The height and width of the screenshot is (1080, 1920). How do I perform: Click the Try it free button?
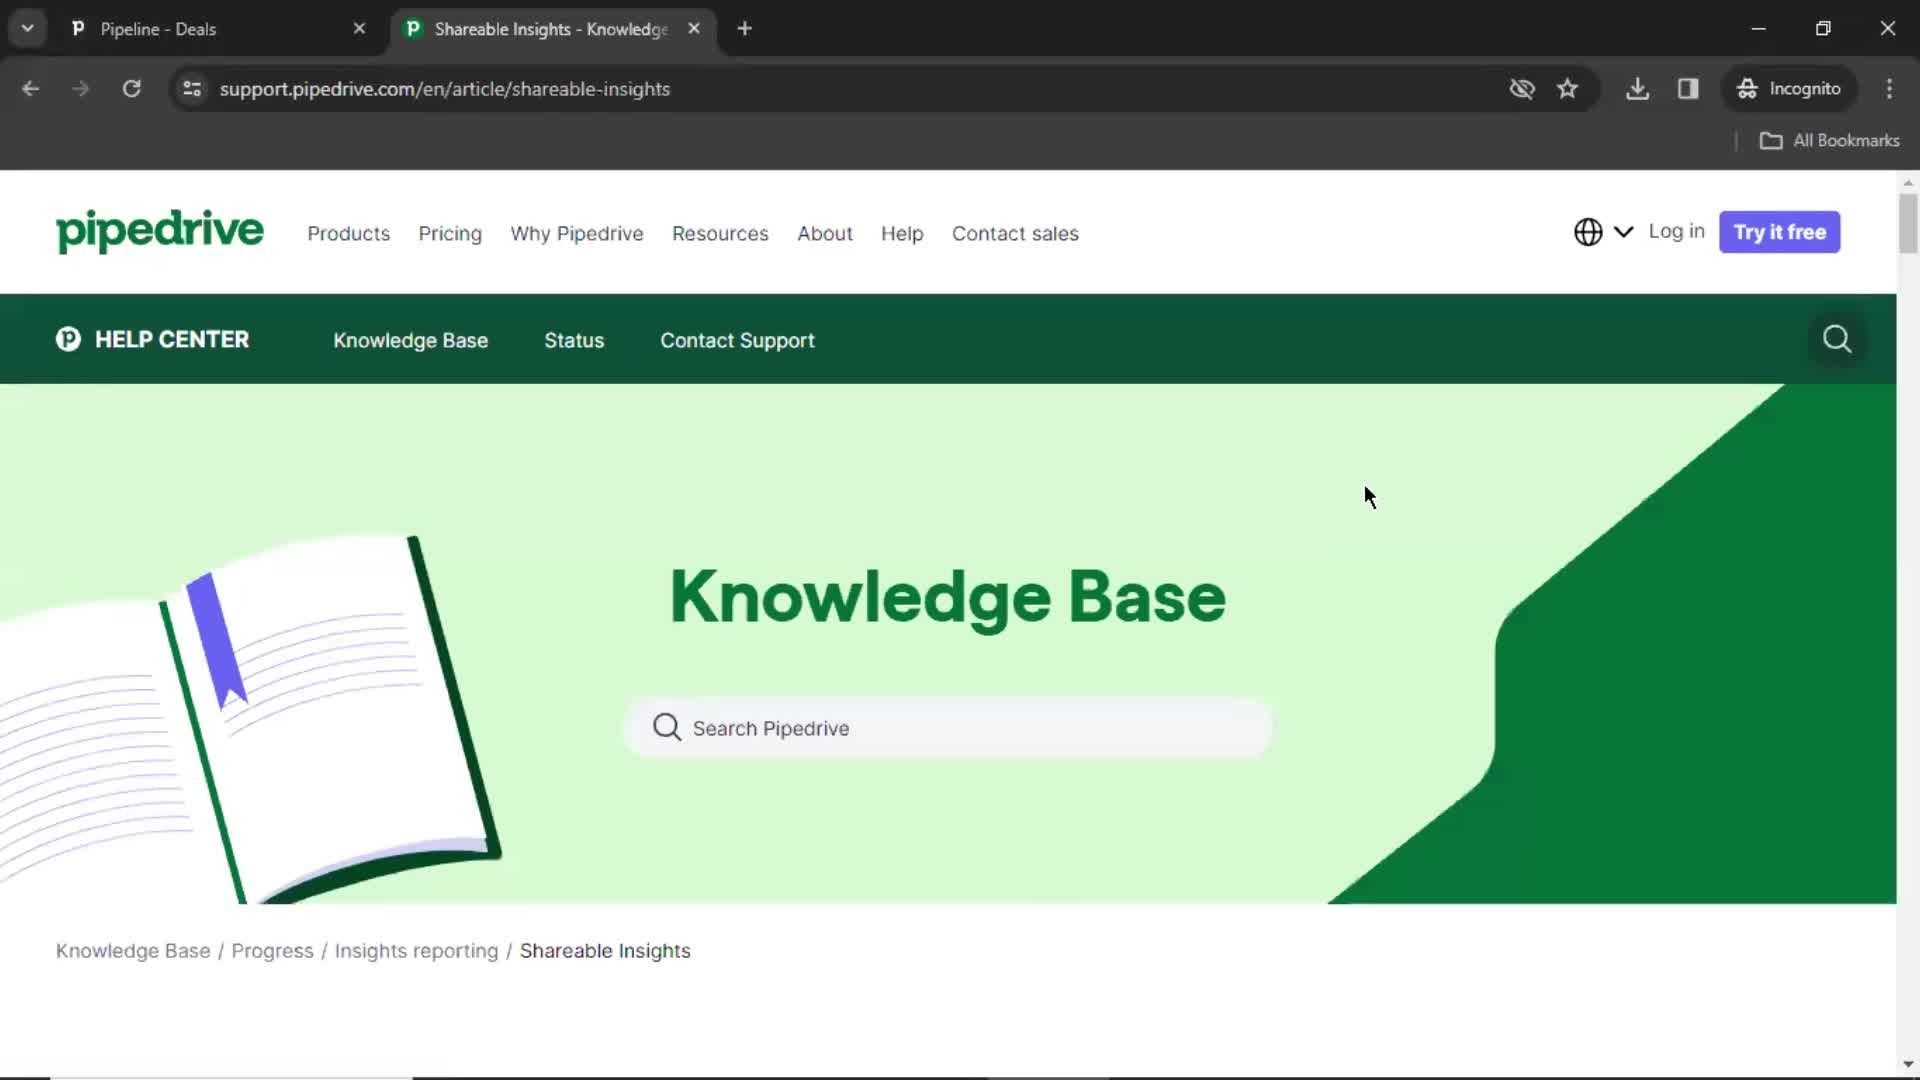1779,232
